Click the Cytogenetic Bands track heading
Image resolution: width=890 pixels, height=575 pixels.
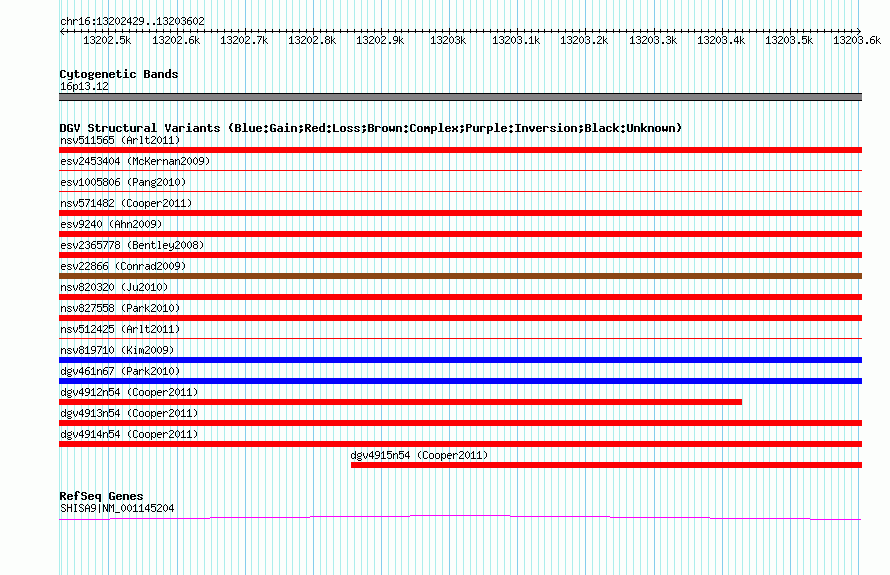point(119,74)
